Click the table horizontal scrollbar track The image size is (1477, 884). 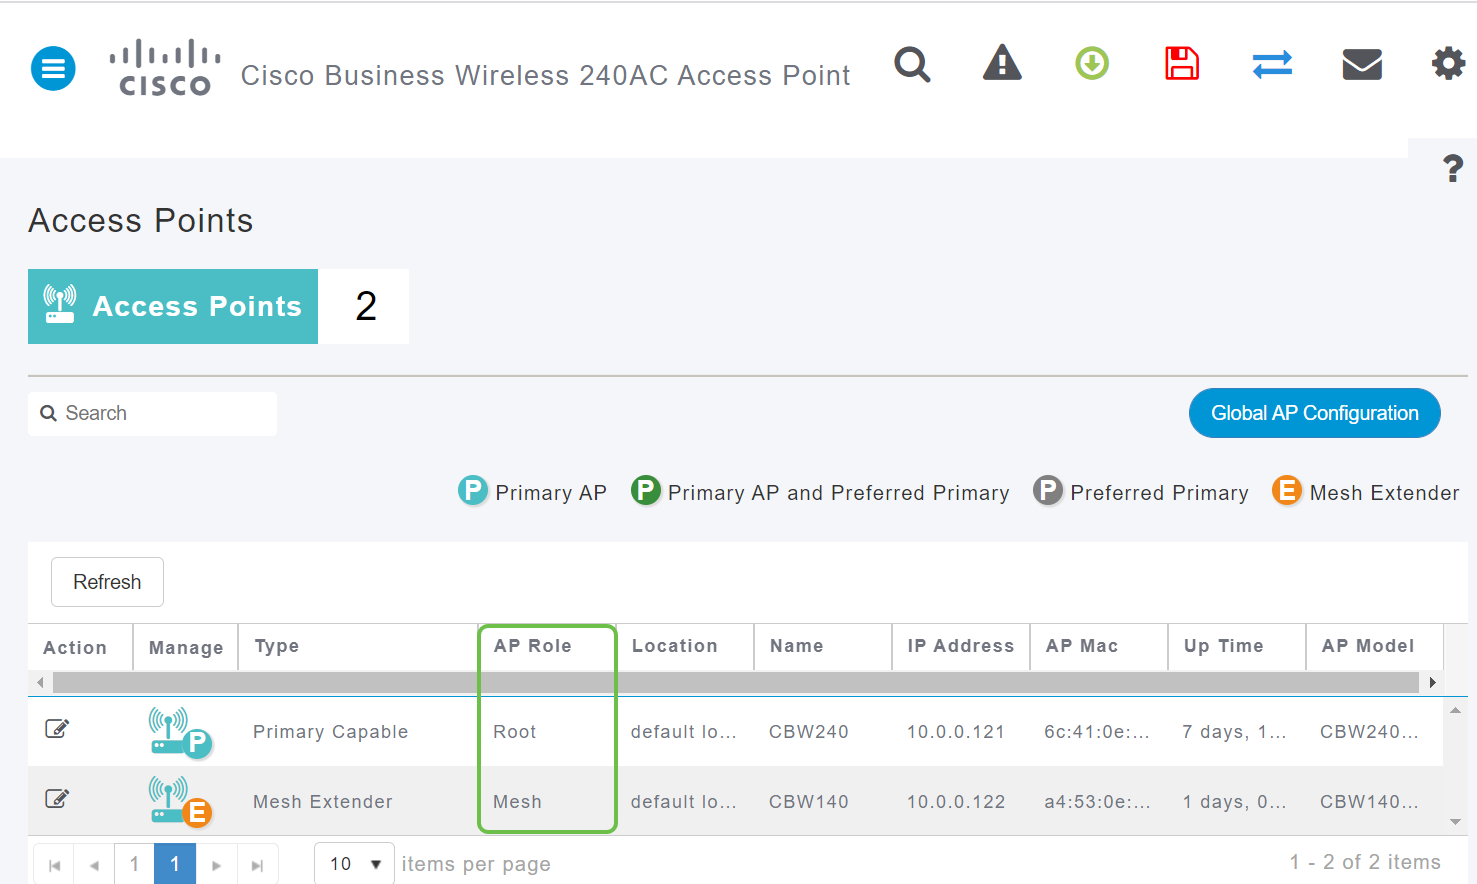click(736, 682)
